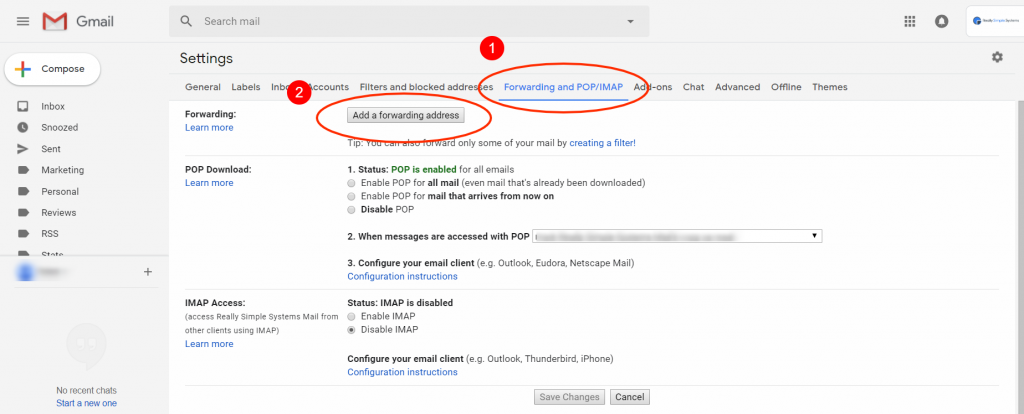Viewport: 1024px width, 414px height.
Task: Click the Snoozed clock icon
Action: click(23, 127)
